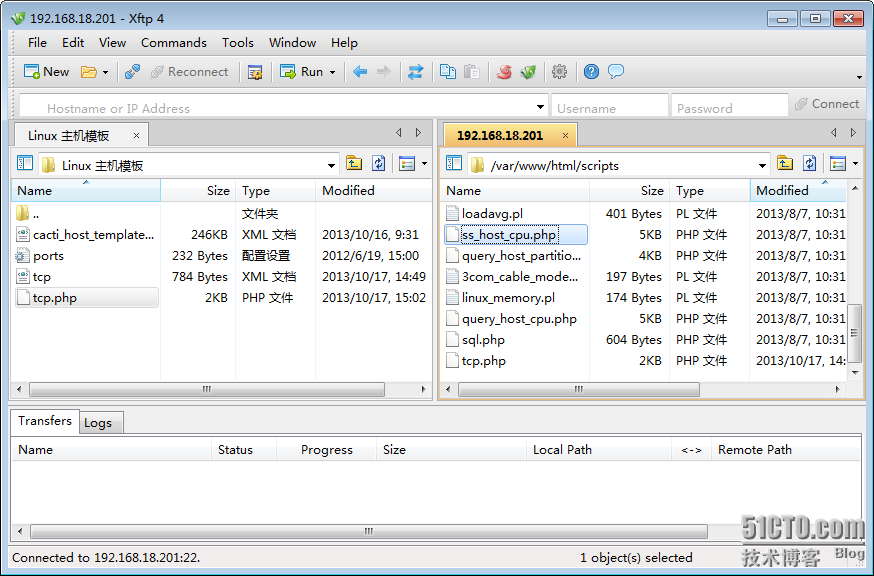This screenshot has height=576, width=874.
Task: Click the connect link icon
Action: pyautogui.click(x=132, y=72)
